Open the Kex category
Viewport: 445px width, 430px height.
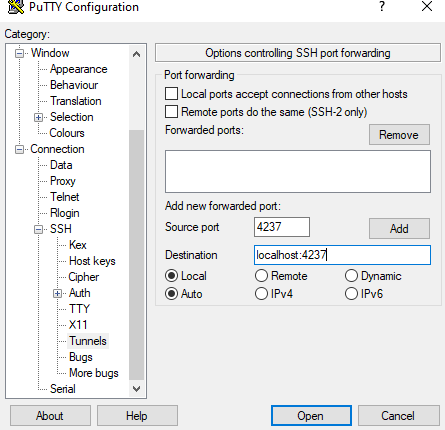[x=78, y=245]
